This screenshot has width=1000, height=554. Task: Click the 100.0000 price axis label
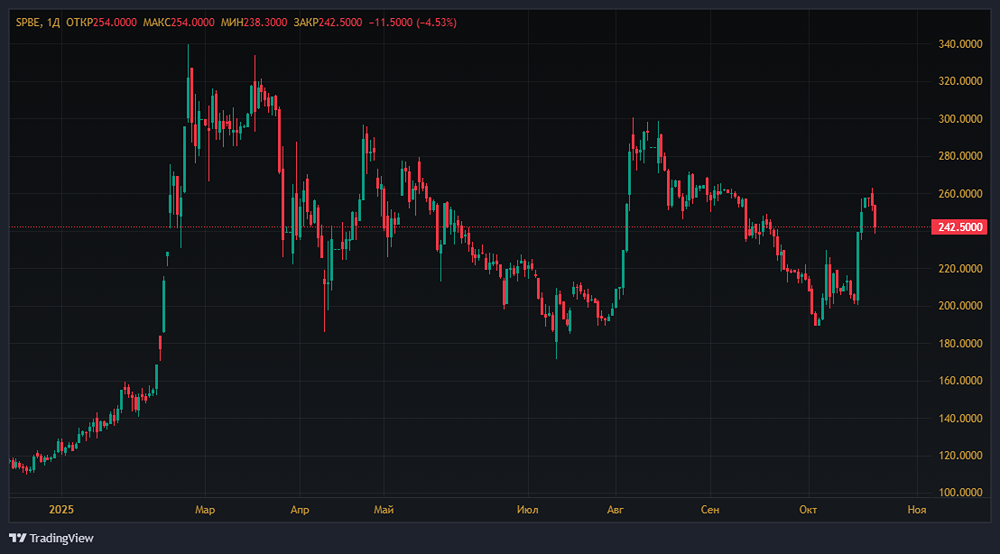point(960,492)
